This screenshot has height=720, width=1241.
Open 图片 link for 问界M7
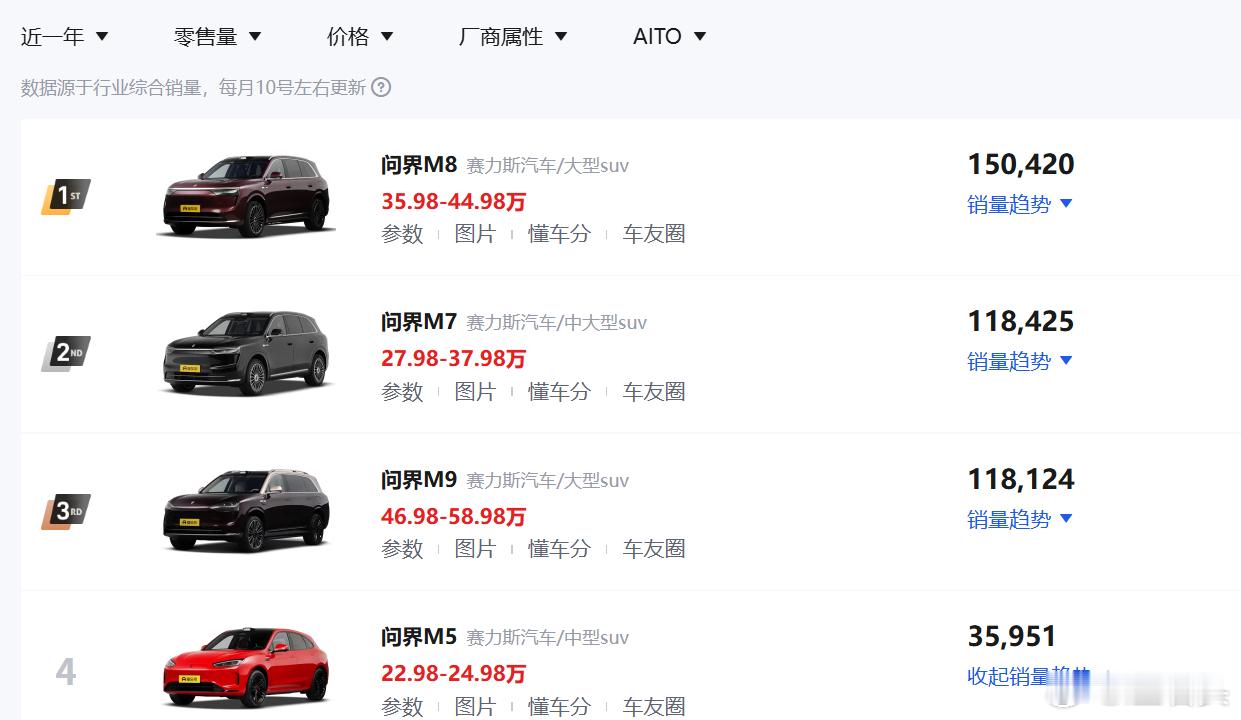pyautogui.click(x=475, y=392)
